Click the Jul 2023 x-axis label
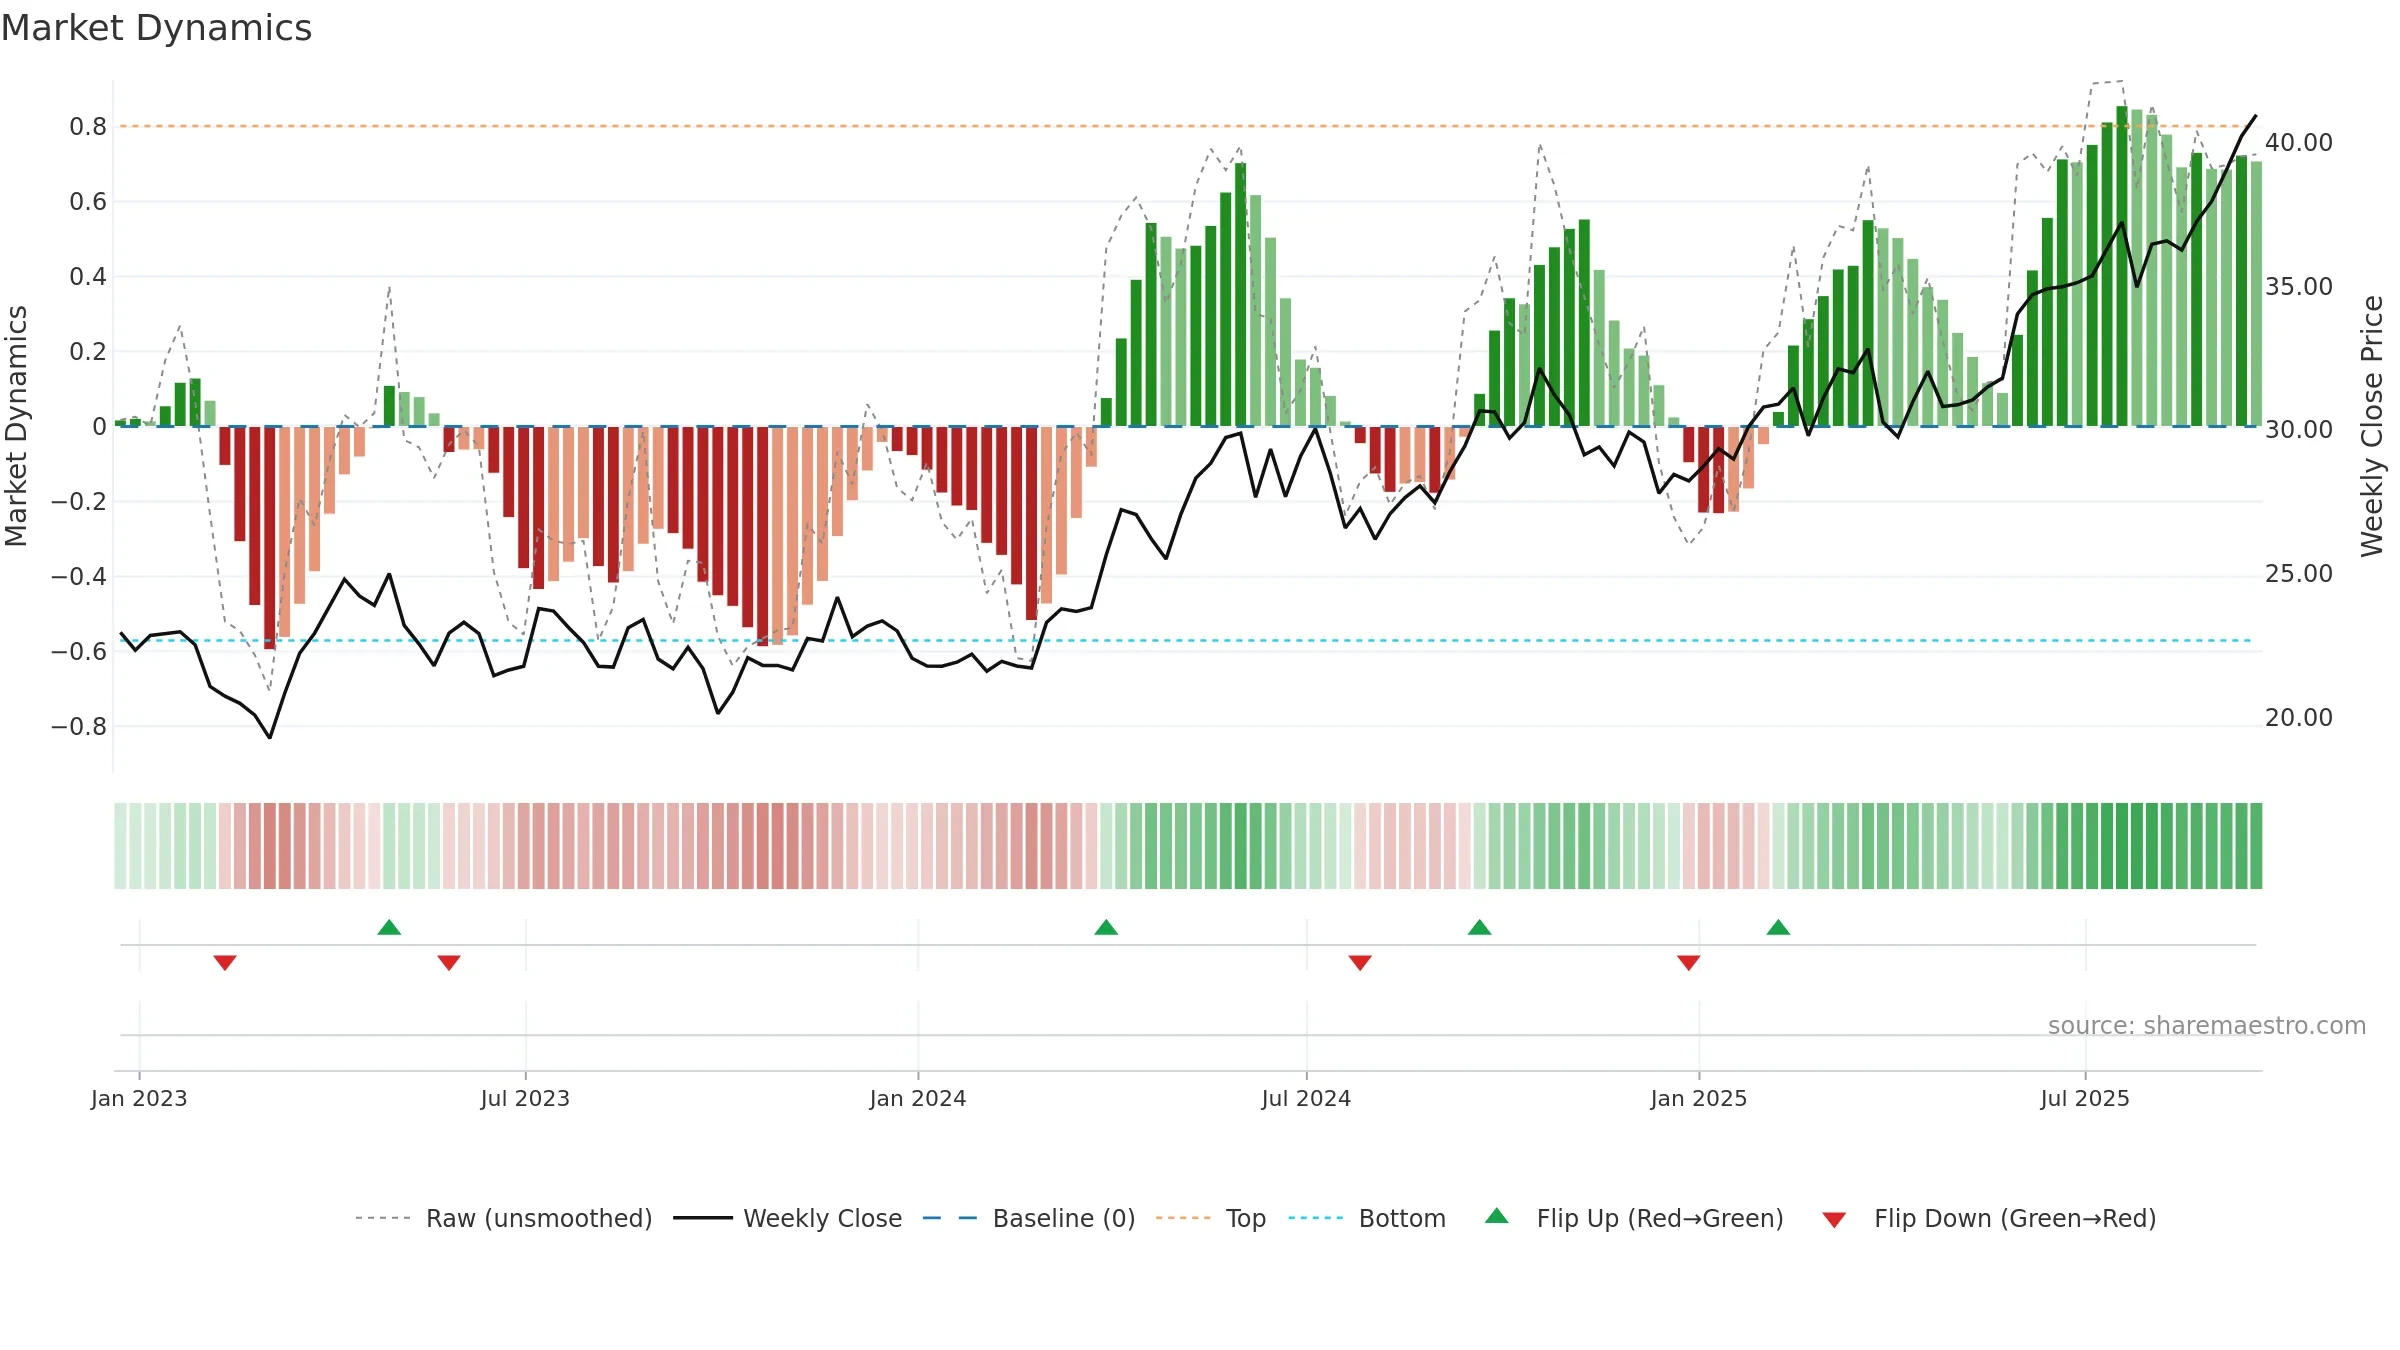2400x1350 pixels. tap(525, 1098)
